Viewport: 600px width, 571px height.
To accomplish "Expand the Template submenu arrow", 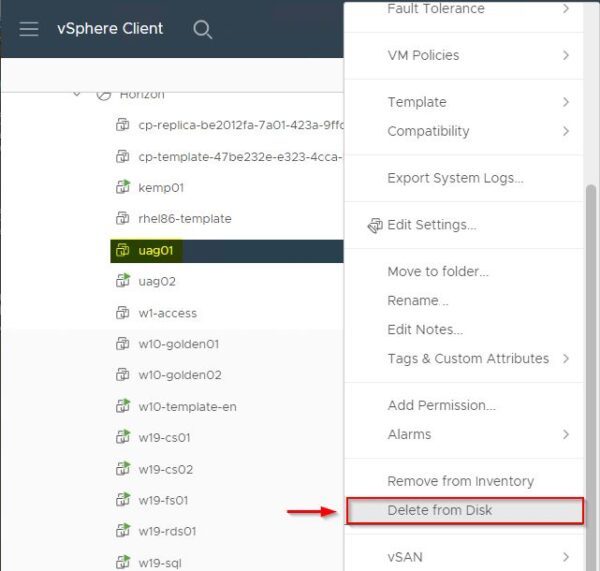I will coord(566,102).
